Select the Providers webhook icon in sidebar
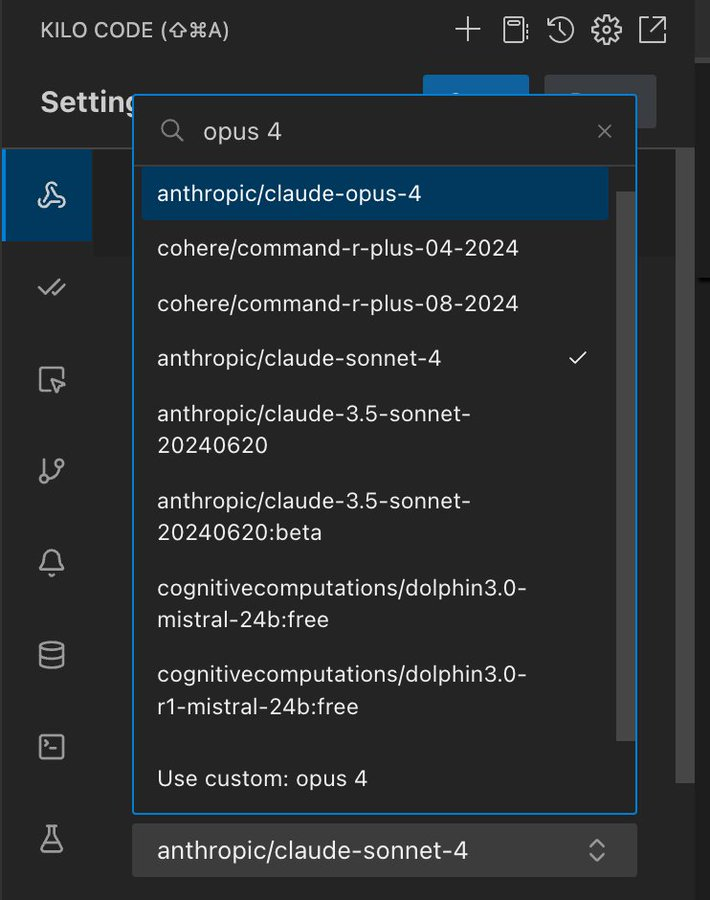Image resolution: width=710 pixels, height=900 pixels. tap(51, 196)
